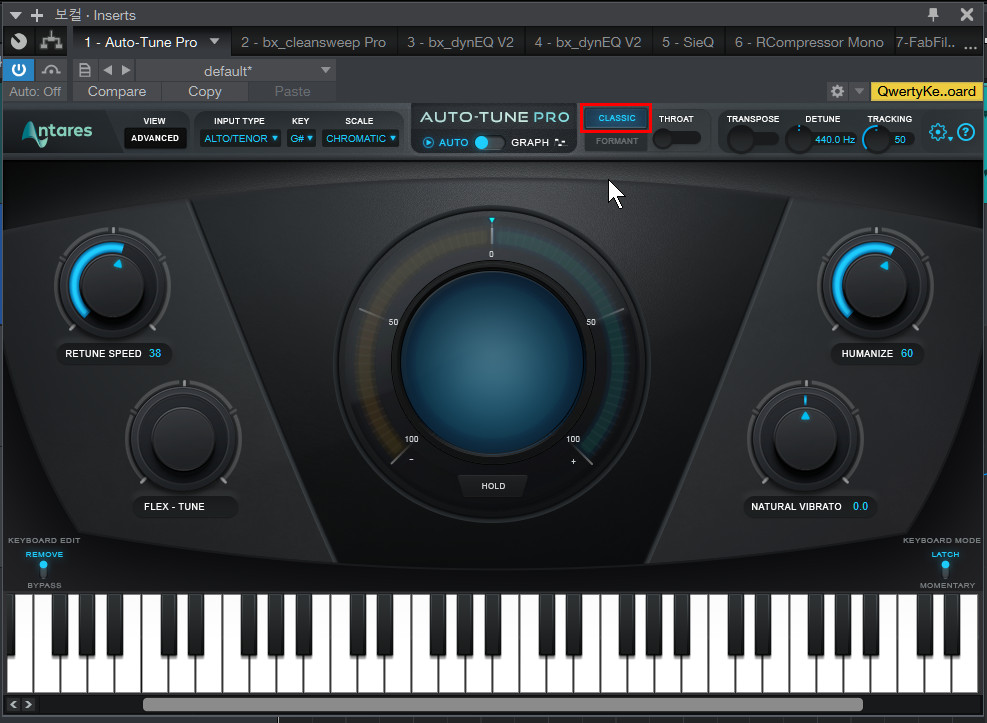Switch to 1 - Auto-Tune Pro tab
The image size is (987, 723).
pos(141,42)
